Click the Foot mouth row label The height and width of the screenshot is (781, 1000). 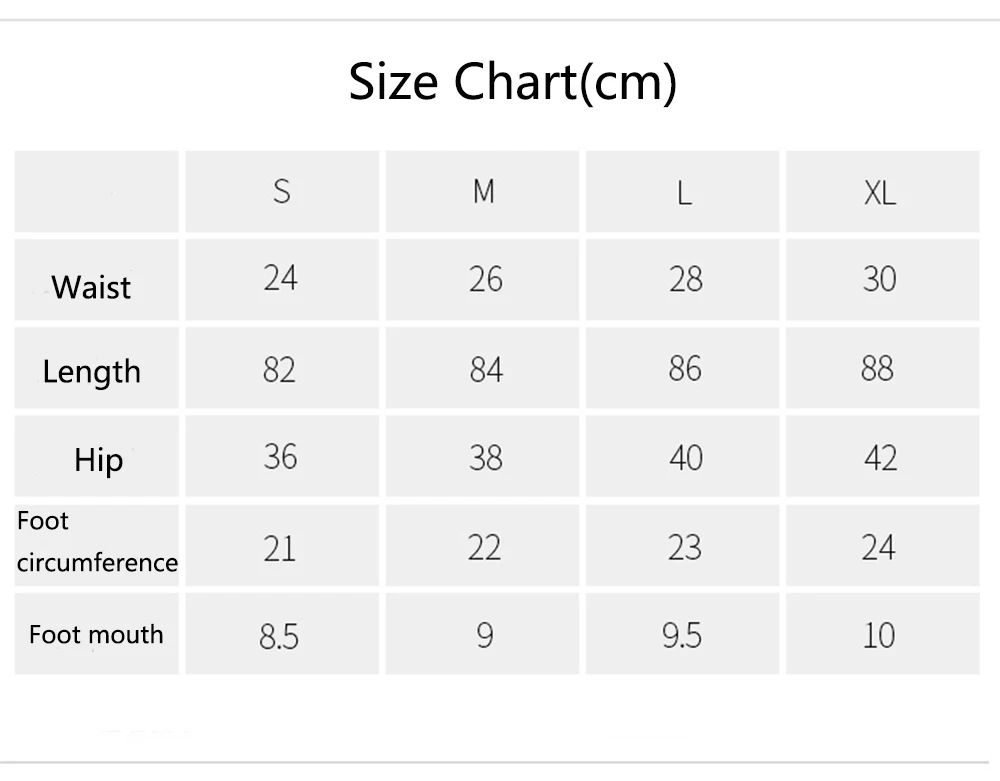pyautogui.click(x=96, y=635)
